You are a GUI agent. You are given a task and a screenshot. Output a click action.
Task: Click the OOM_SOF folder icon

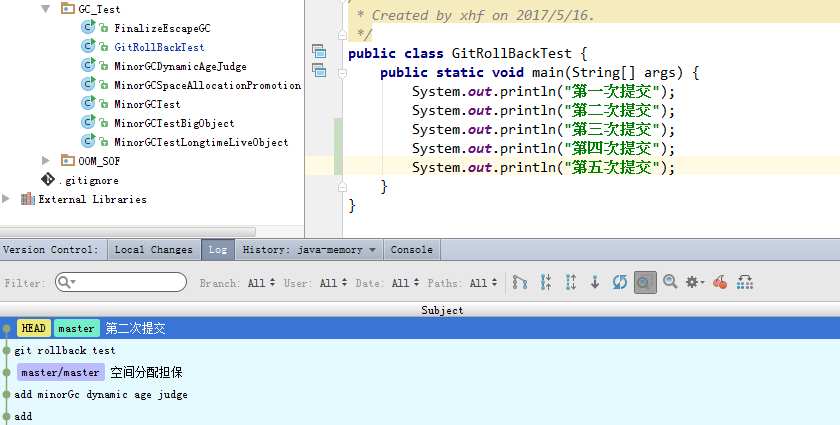(x=68, y=160)
